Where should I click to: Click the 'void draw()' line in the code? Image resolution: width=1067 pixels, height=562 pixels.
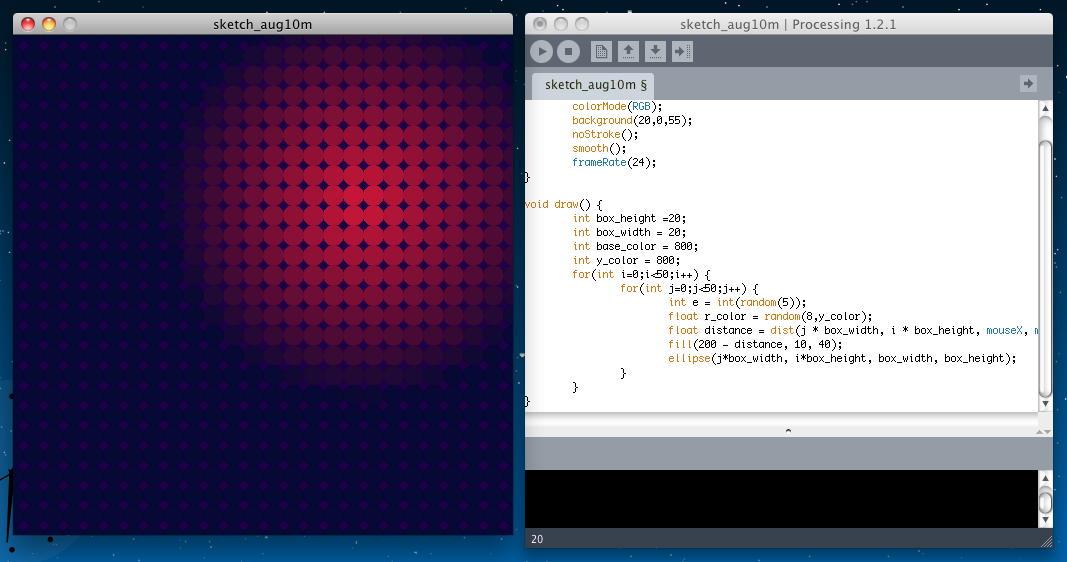coord(563,204)
